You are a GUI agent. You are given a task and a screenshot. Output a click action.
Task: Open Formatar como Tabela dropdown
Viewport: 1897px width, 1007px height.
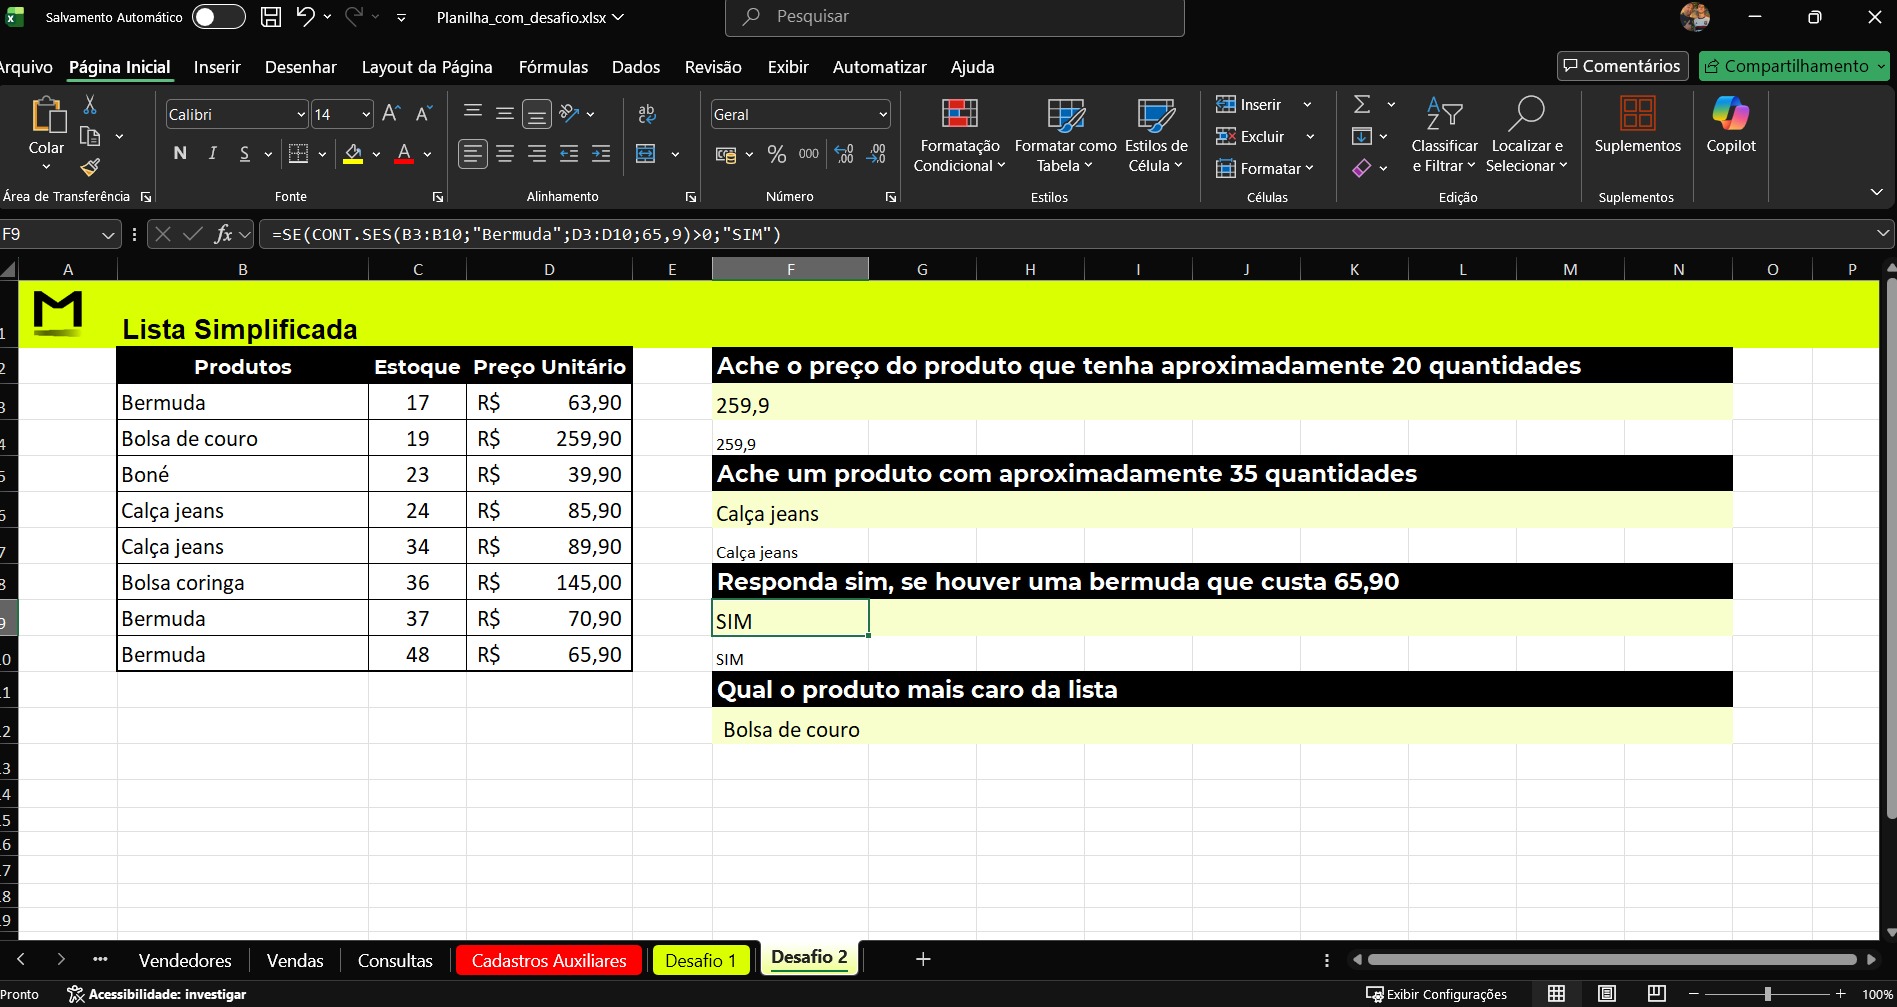coord(1065,136)
